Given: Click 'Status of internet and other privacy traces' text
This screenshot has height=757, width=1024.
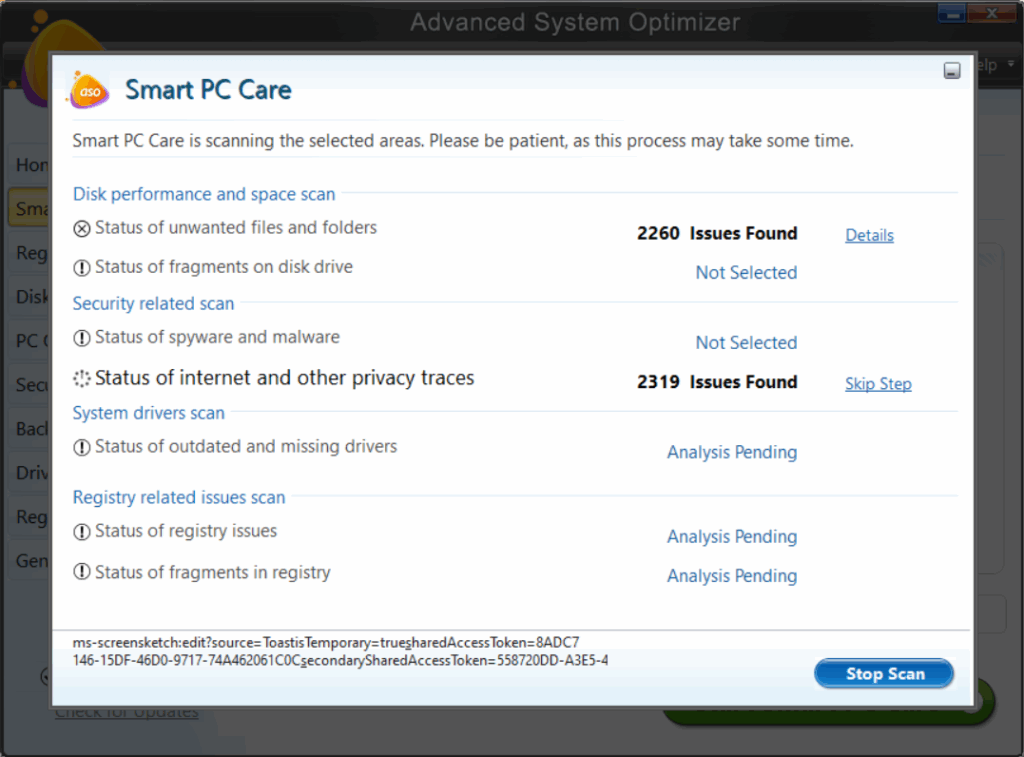Looking at the screenshot, I should (285, 378).
